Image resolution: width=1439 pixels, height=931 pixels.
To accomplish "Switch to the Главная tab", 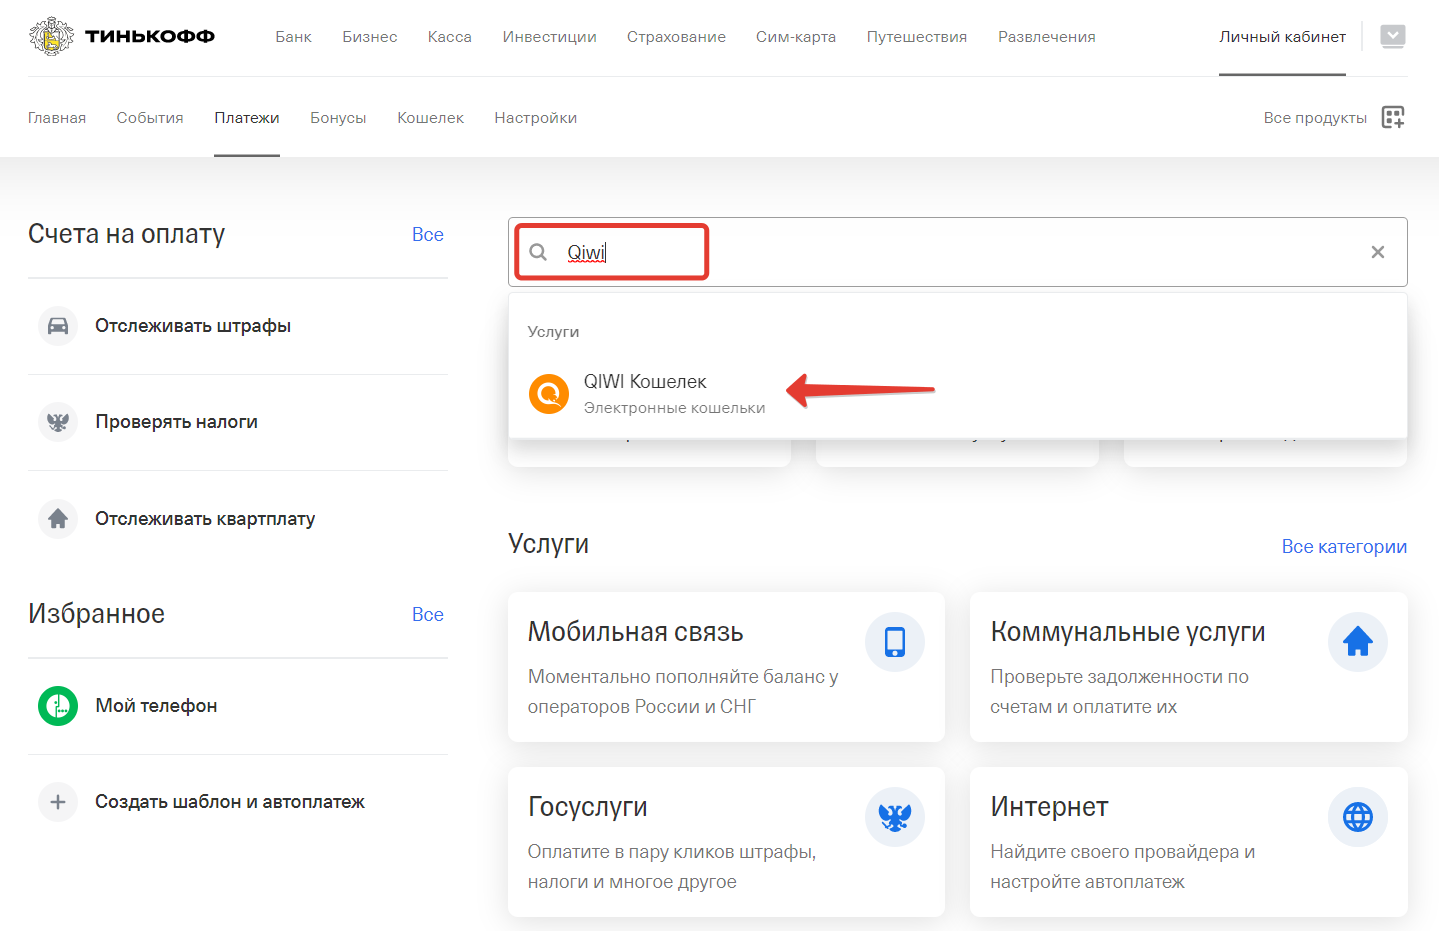I will tap(57, 118).
